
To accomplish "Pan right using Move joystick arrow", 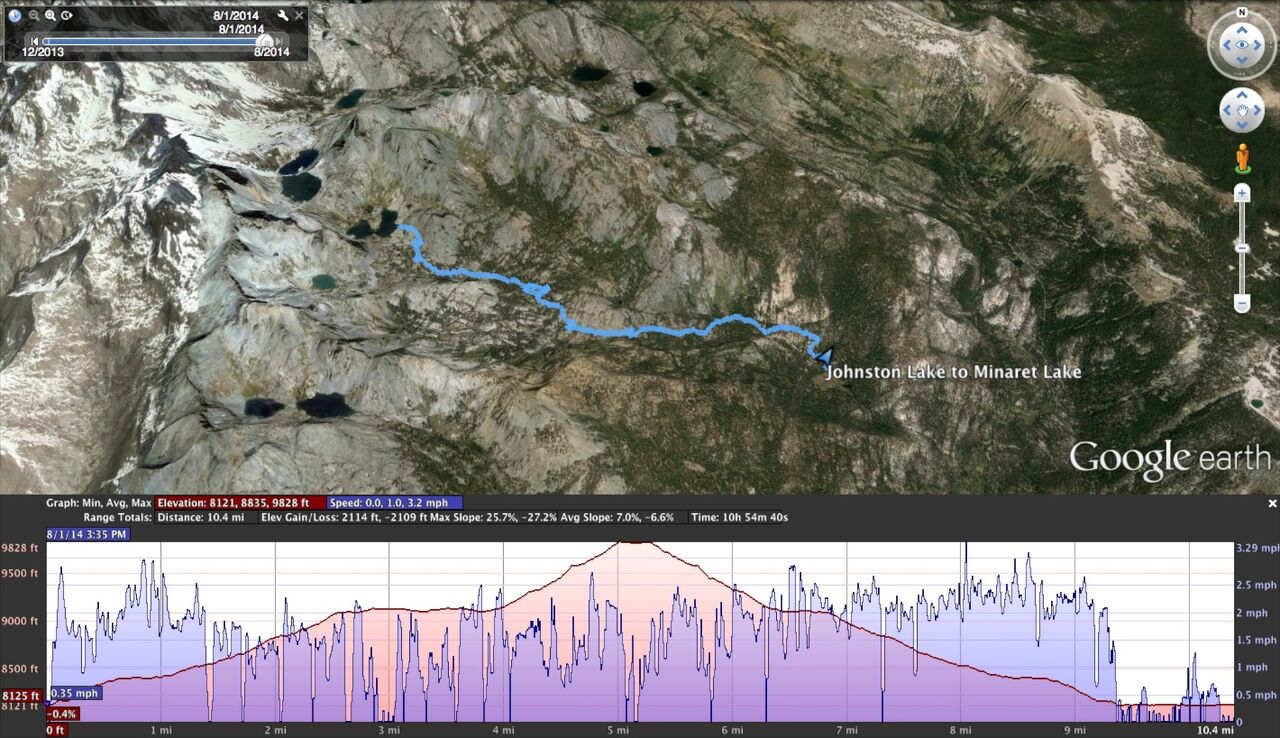I will pyautogui.click(x=1258, y=110).
